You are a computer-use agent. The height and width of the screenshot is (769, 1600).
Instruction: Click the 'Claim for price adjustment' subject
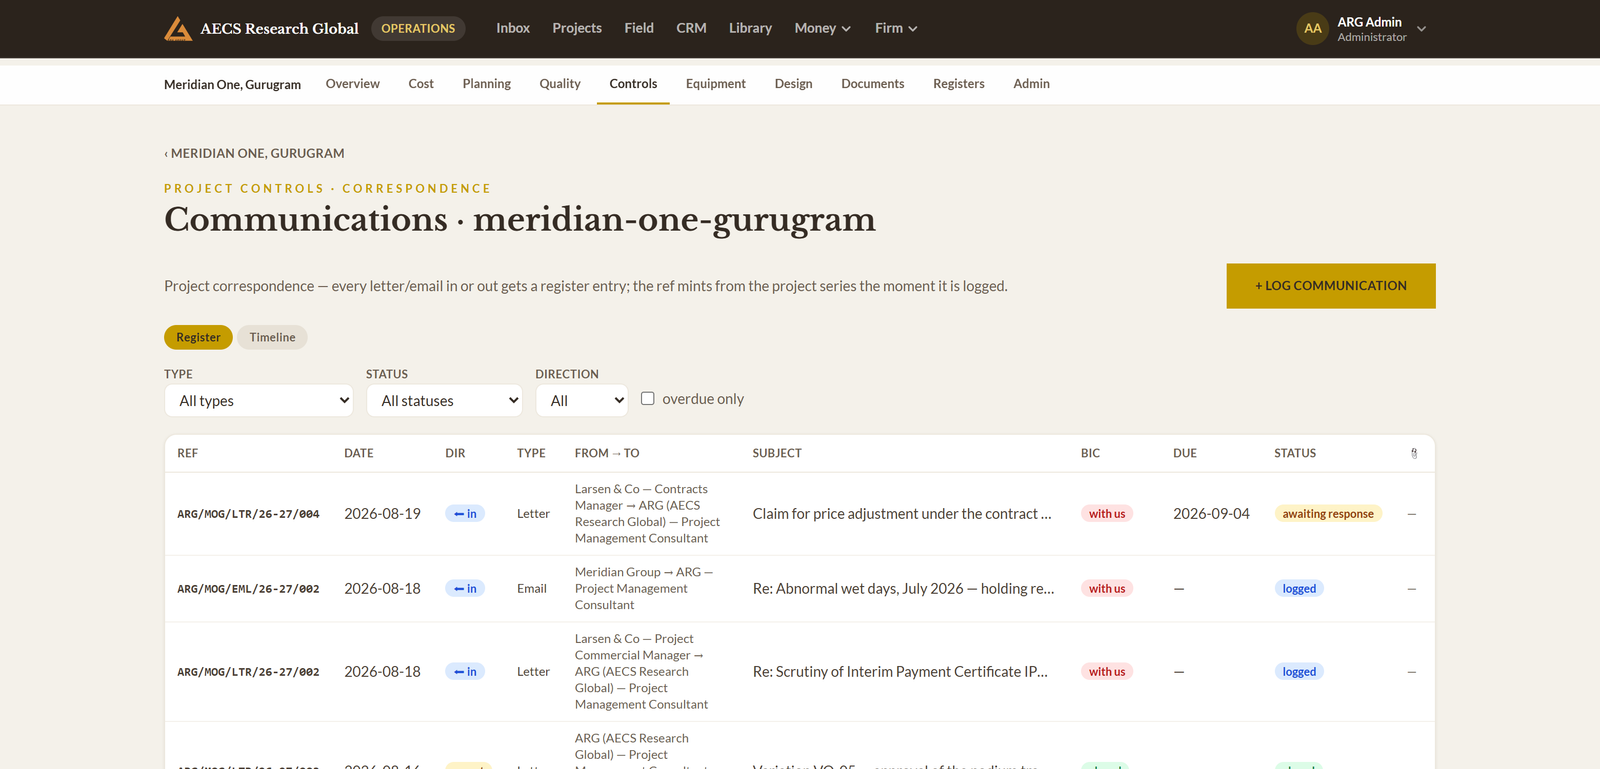click(902, 514)
